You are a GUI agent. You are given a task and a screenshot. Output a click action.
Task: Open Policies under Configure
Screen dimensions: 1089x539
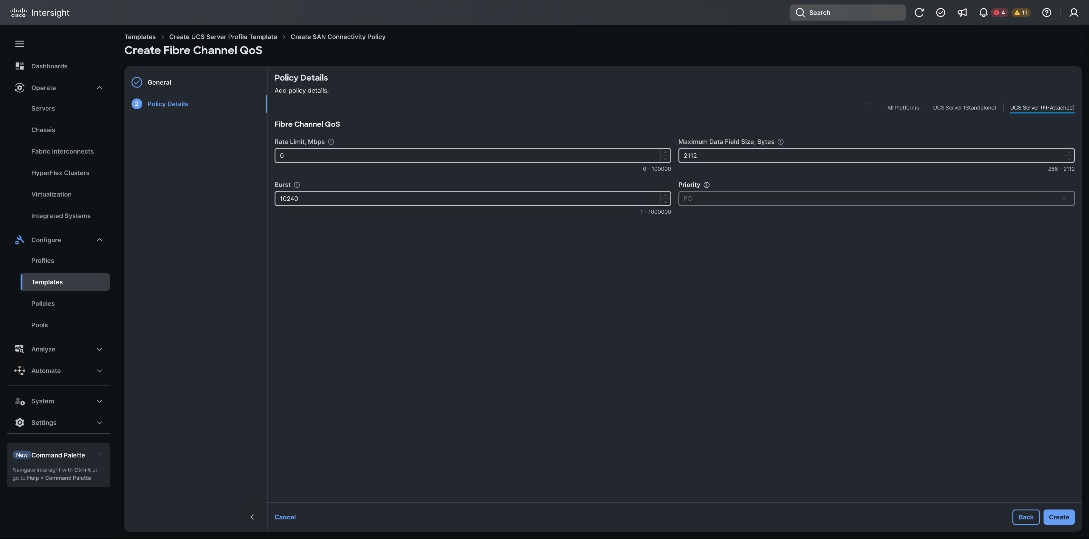coord(43,304)
